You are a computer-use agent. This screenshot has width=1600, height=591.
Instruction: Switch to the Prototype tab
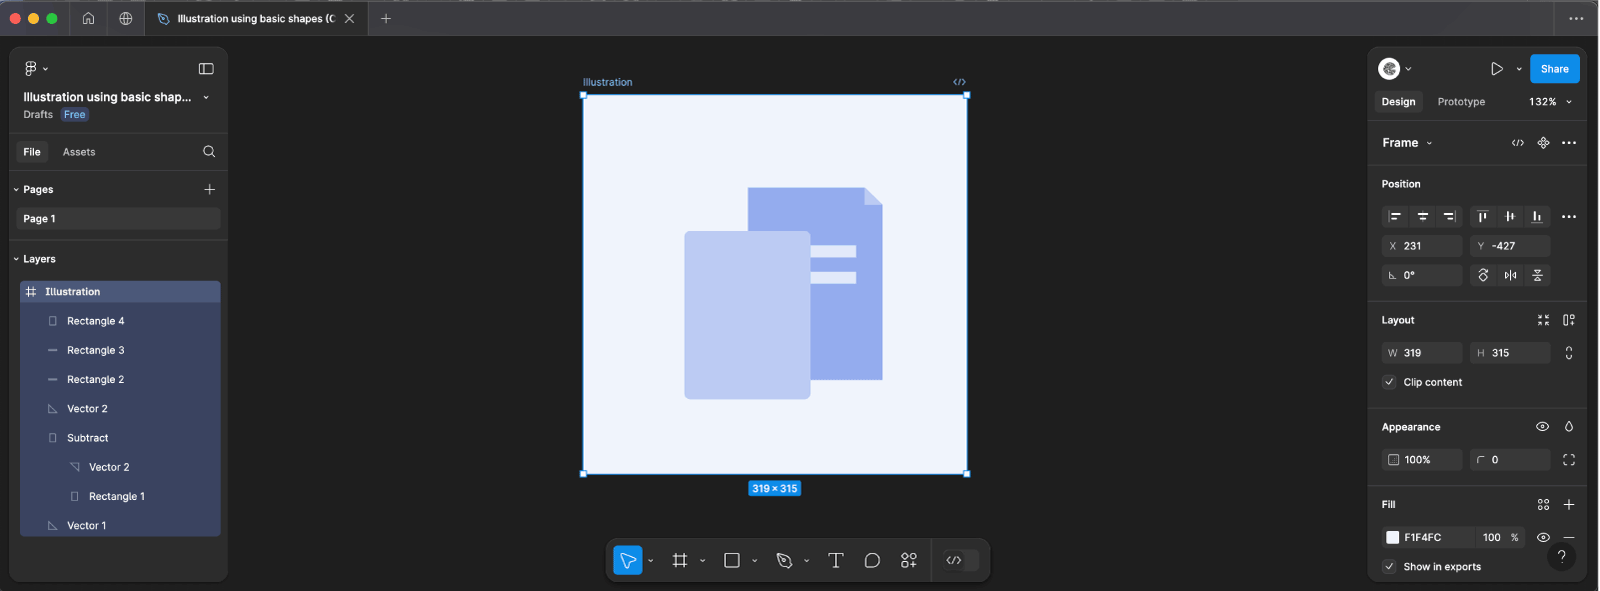tap(1461, 102)
